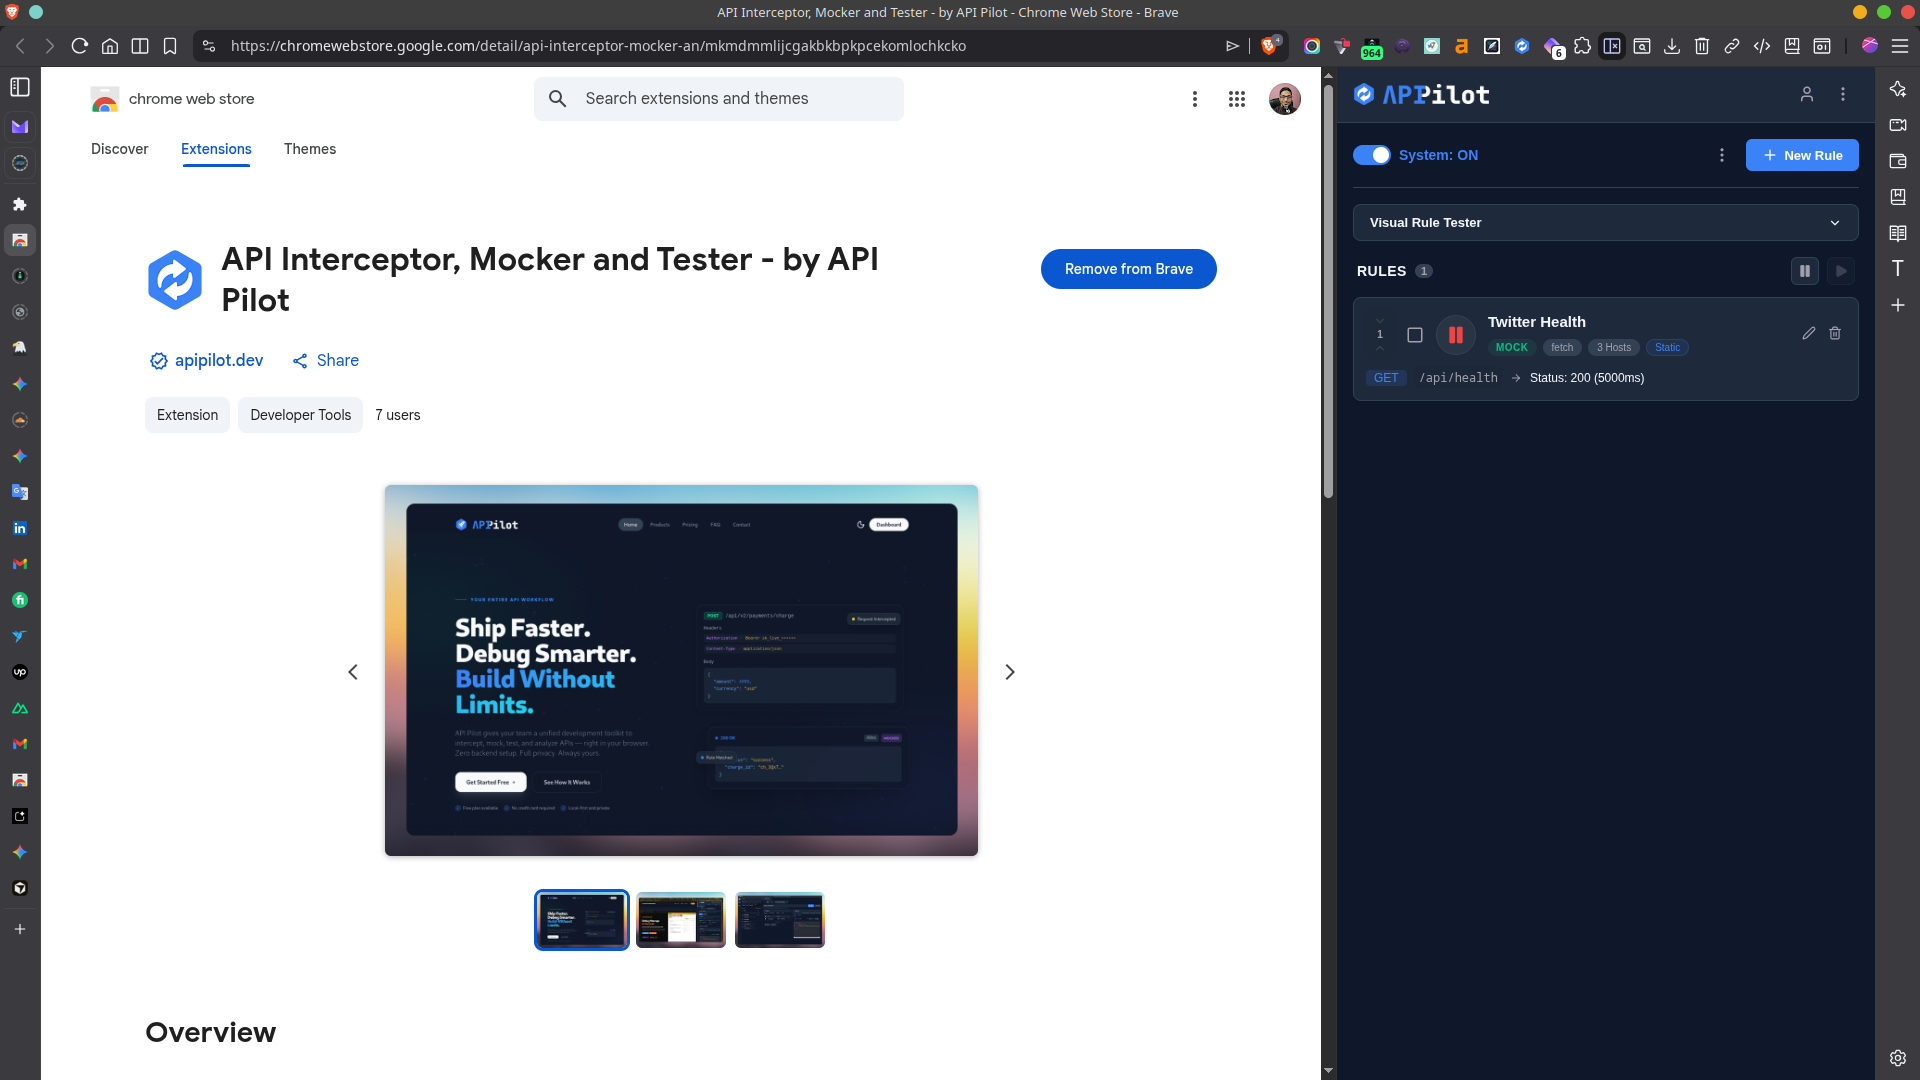Edit the Twitter Health rule with the pencil icon
1920x1080 pixels.
click(x=1808, y=333)
